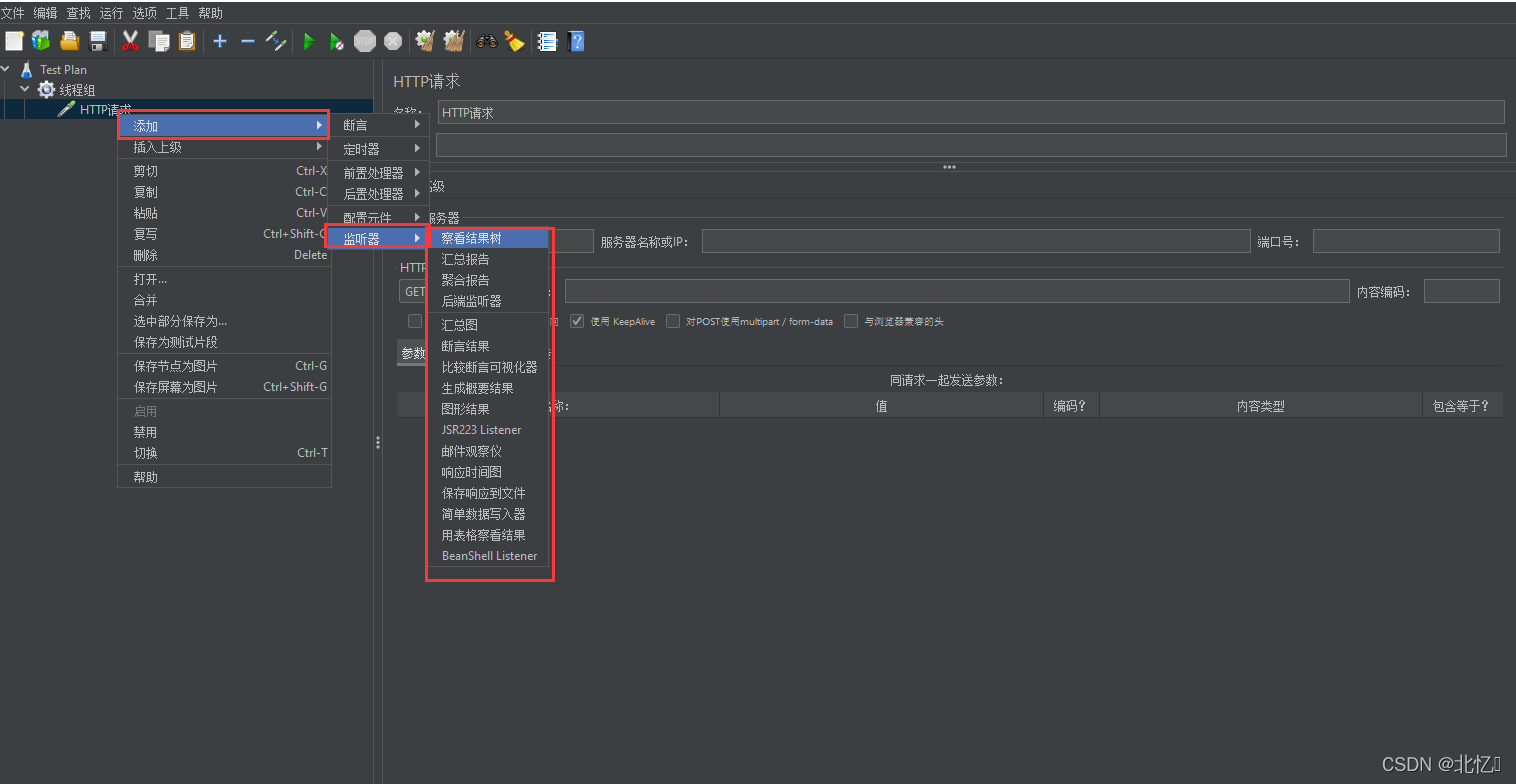Click the 内容编码 input field
This screenshot has width=1516, height=784.
(x=1461, y=291)
